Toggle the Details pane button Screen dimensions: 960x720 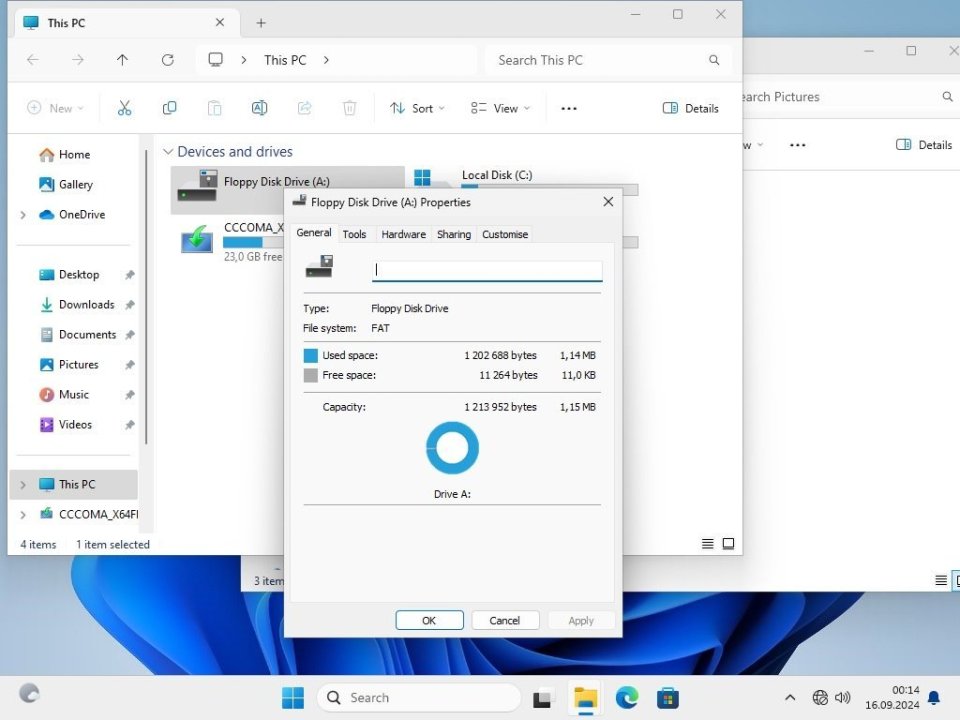691,108
